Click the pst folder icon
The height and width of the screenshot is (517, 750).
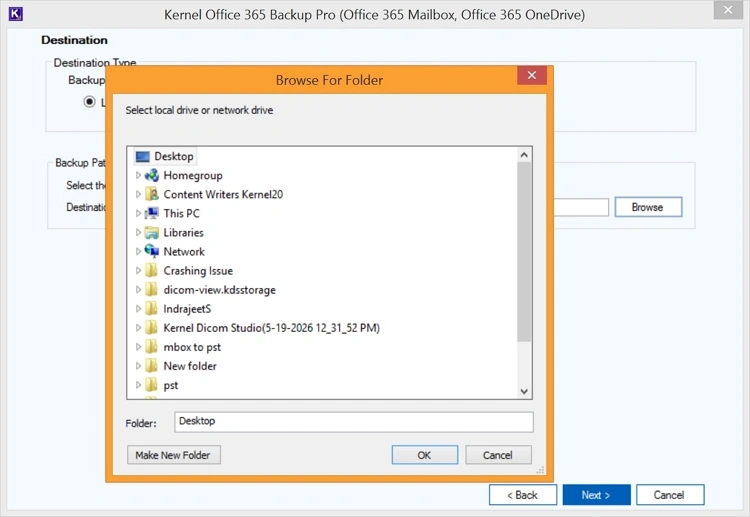pyautogui.click(x=151, y=385)
